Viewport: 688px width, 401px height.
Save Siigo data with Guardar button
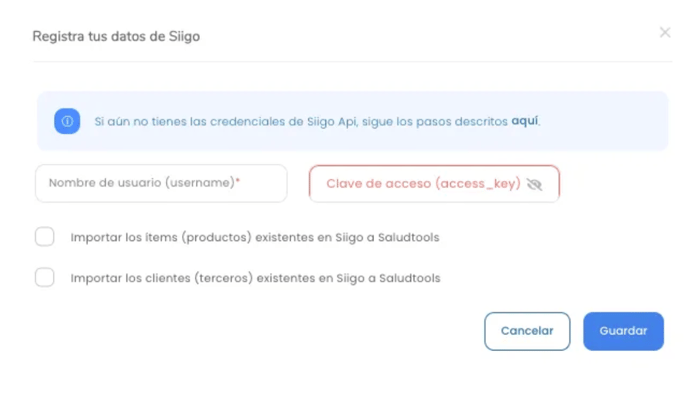[x=623, y=331]
